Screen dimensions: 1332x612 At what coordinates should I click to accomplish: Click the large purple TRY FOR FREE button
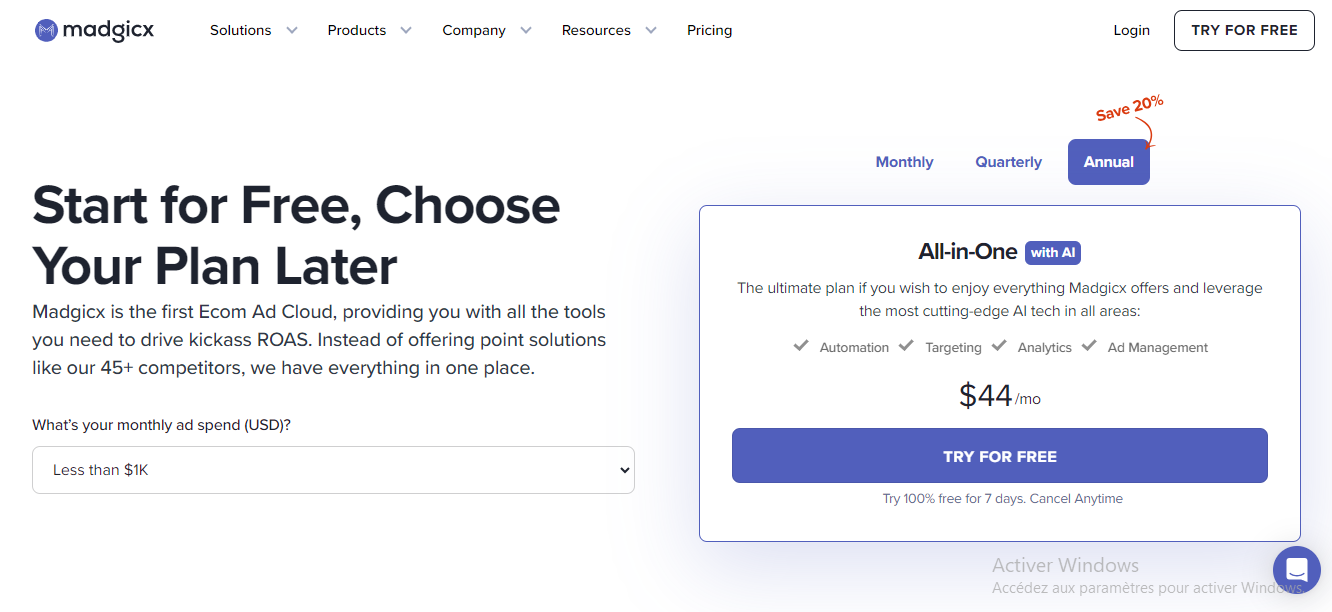(999, 456)
